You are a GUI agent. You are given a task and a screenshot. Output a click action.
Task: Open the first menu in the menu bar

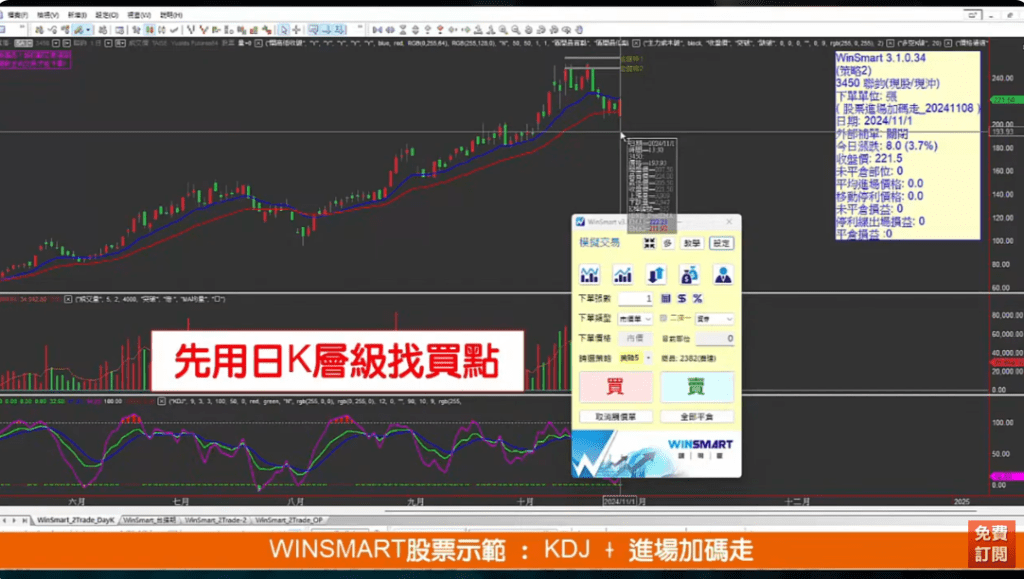tap(18, 15)
